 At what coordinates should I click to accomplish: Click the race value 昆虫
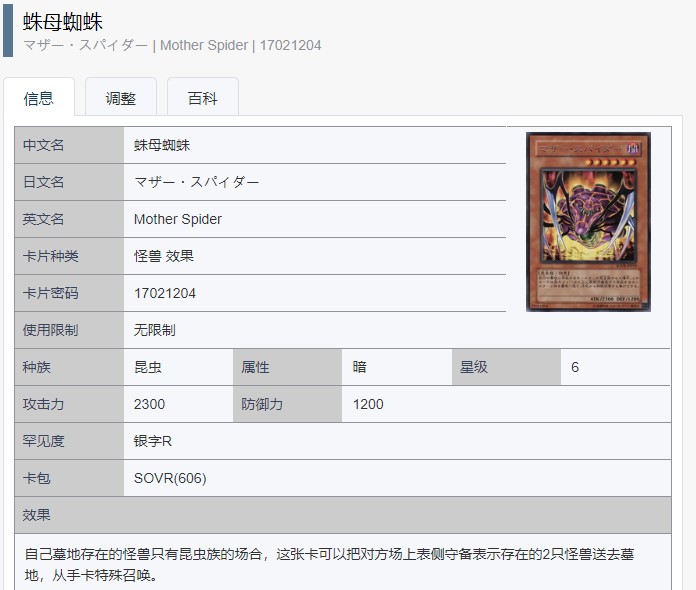point(148,367)
